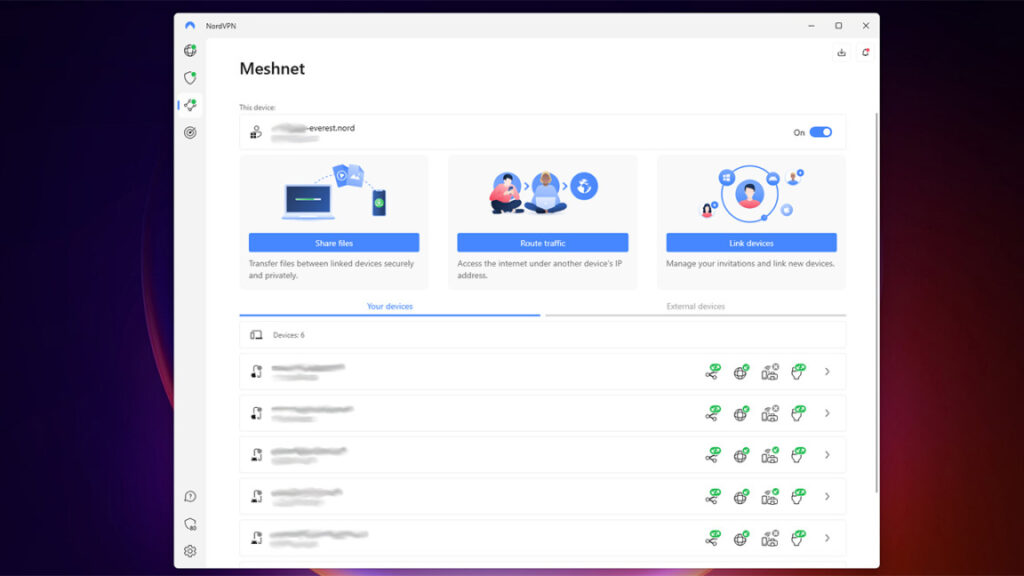Image resolution: width=1024 pixels, height=576 pixels.
Task: Click the This device: label
Action: [257, 107]
